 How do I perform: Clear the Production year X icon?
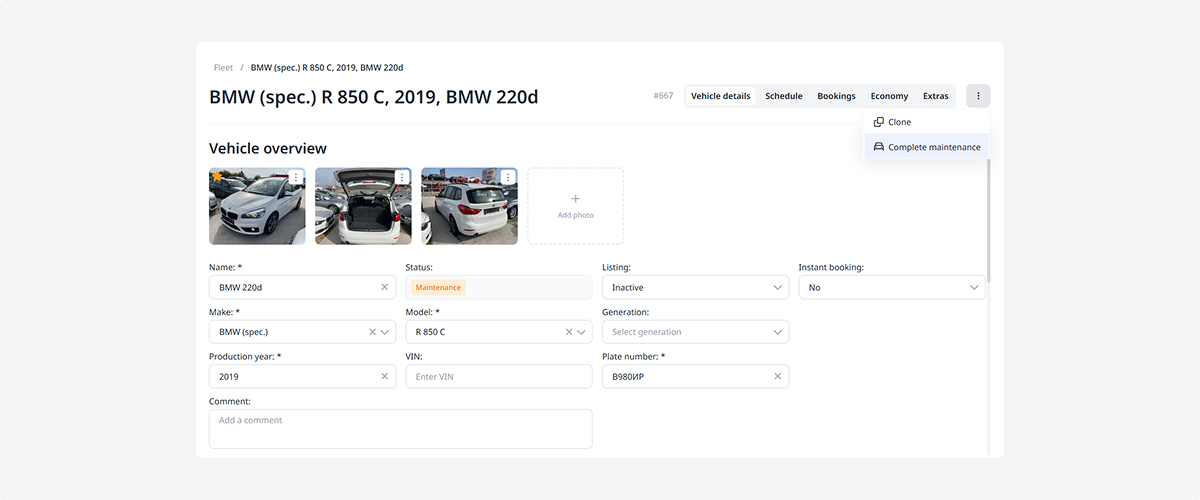click(385, 377)
